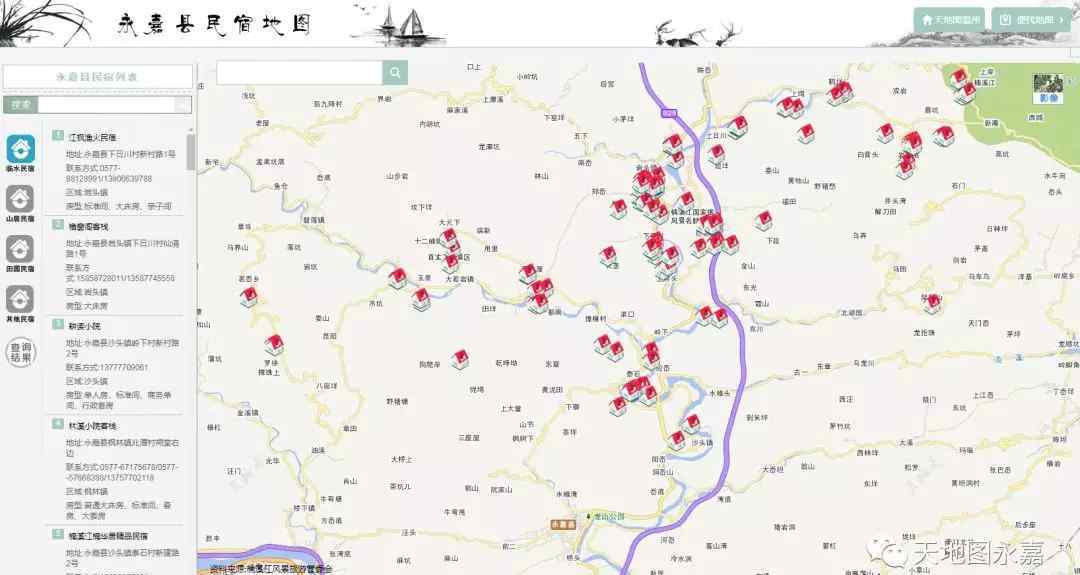Image resolution: width=1080 pixels, height=575 pixels.
Task: Click the house marker above 碧莲上
Action: coord(274,344)
